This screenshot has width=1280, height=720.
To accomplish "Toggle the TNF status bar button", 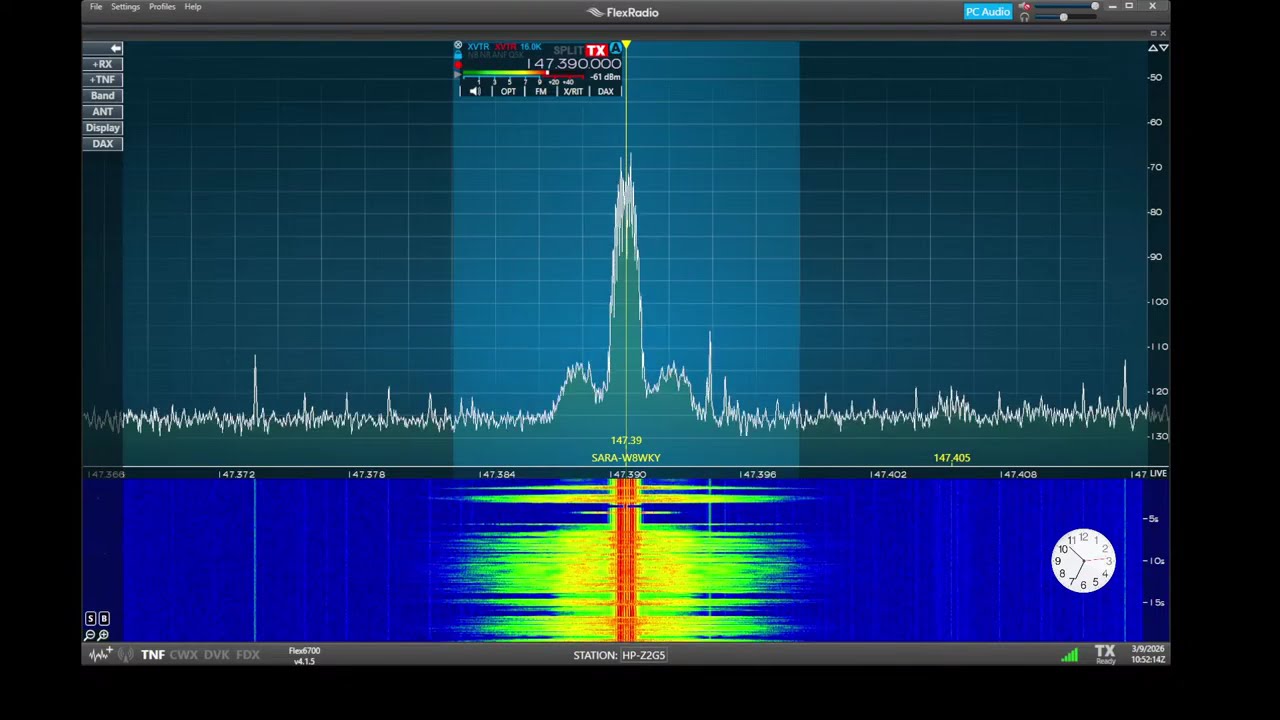I will coord(153,655).
